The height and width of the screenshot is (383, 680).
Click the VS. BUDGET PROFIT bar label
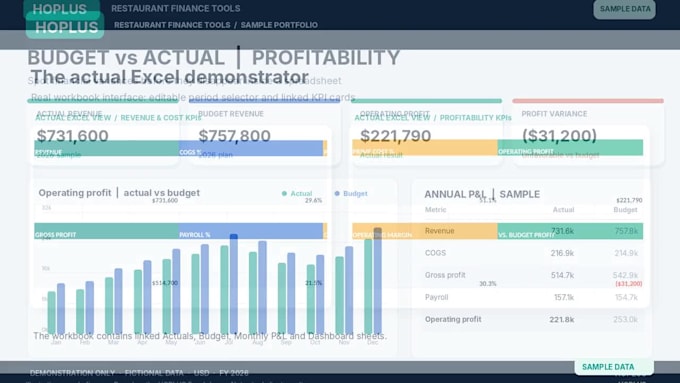click(526, 235)
